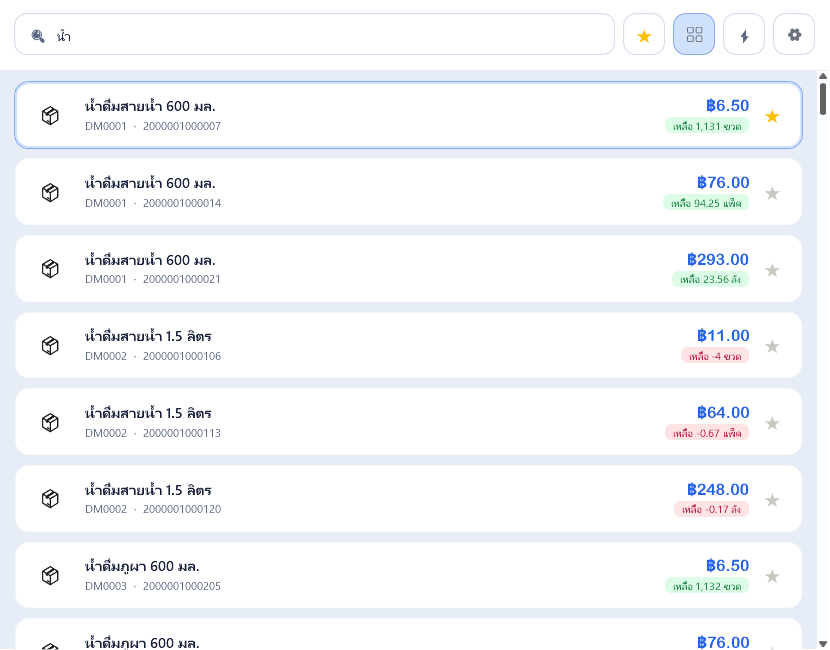The height and width of the screenshot is (650, 830).
Task: Click box icon of product 2000001000113
Action: pyautogui.click(x=50, y=422)
